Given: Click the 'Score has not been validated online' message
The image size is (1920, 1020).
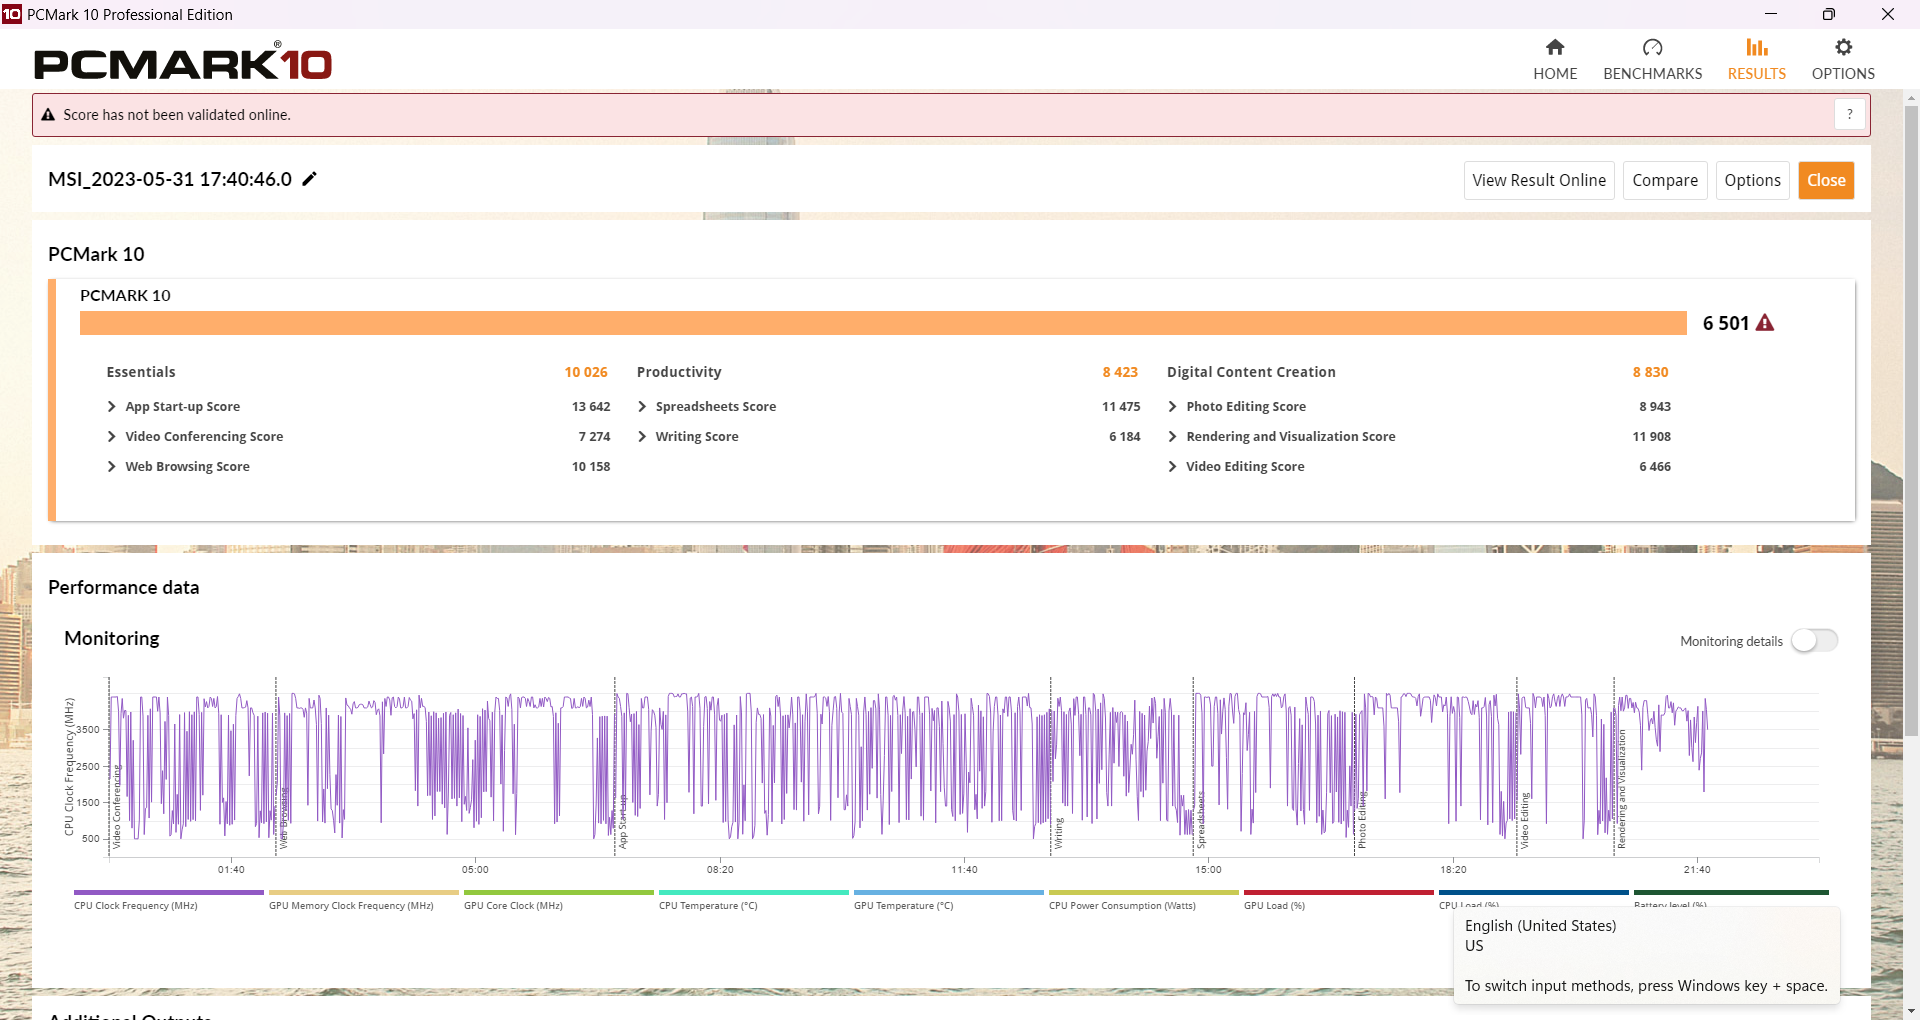Looking at the screenshot, I should [x=177, y=115].
